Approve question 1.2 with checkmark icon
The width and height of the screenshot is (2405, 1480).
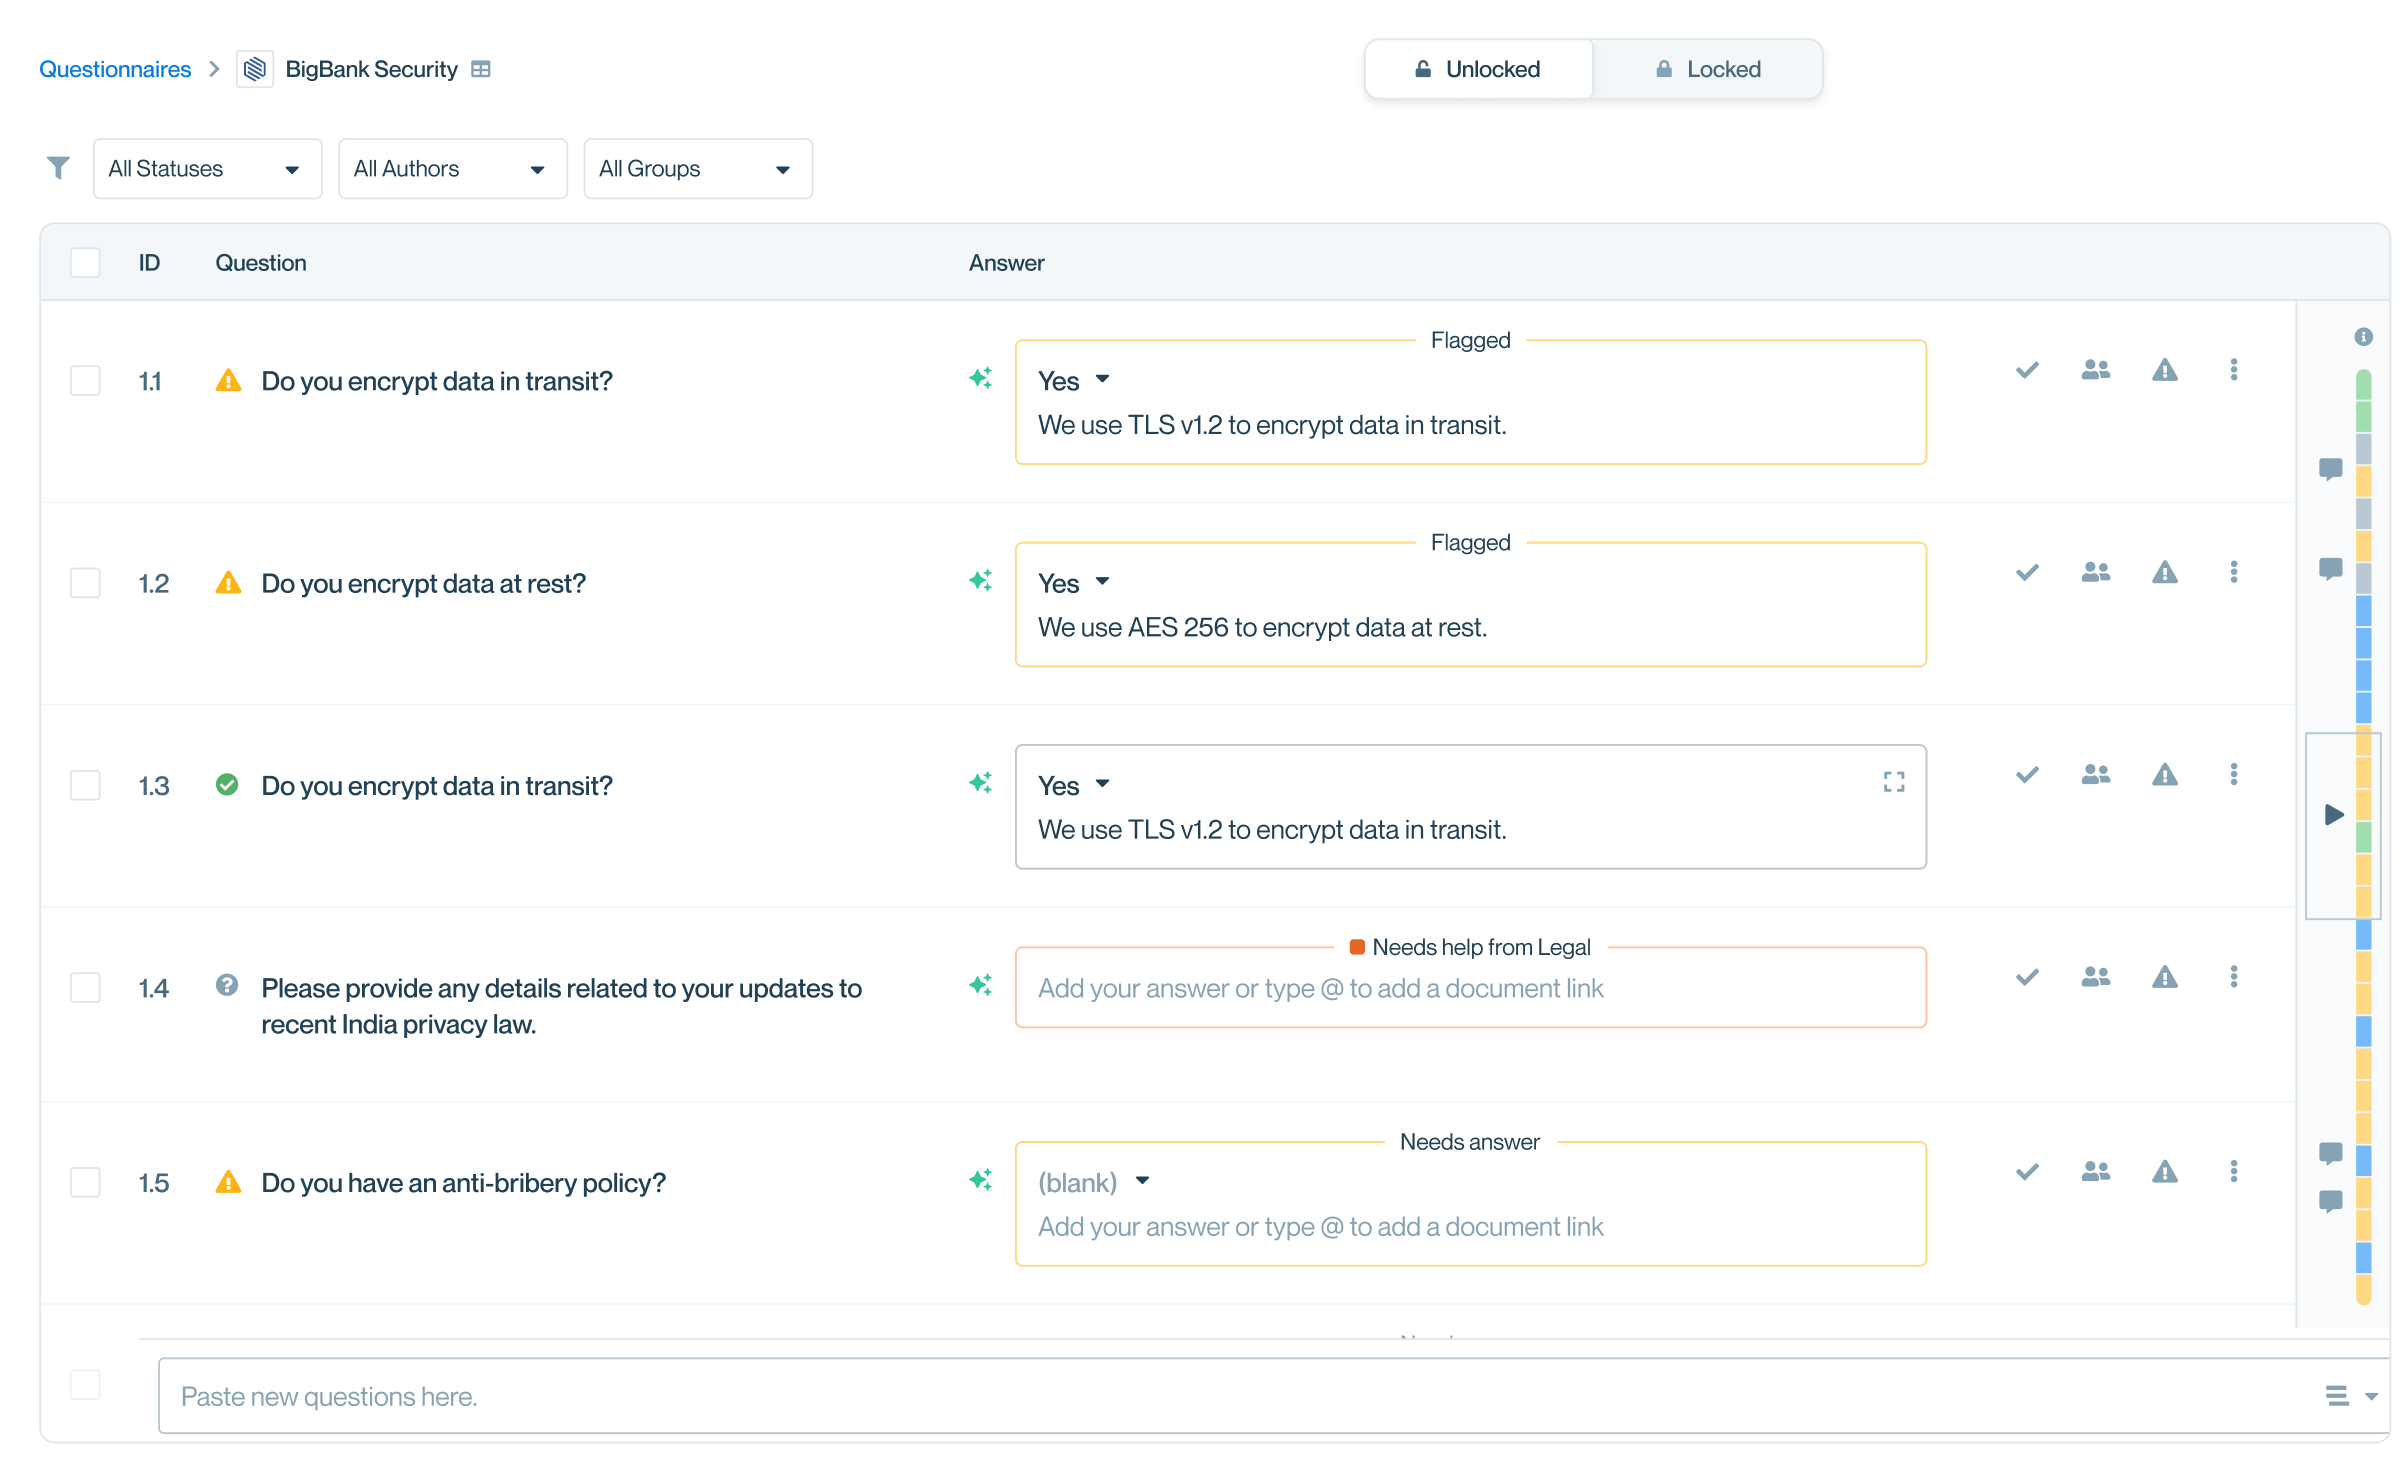[2027, 572]
